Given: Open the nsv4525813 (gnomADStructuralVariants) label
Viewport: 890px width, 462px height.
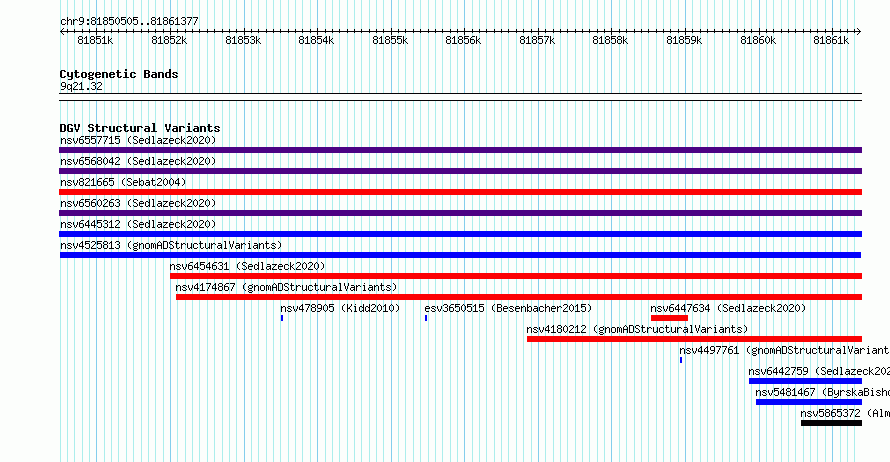Looking at the screenshot, I should (x=171, y=245).
